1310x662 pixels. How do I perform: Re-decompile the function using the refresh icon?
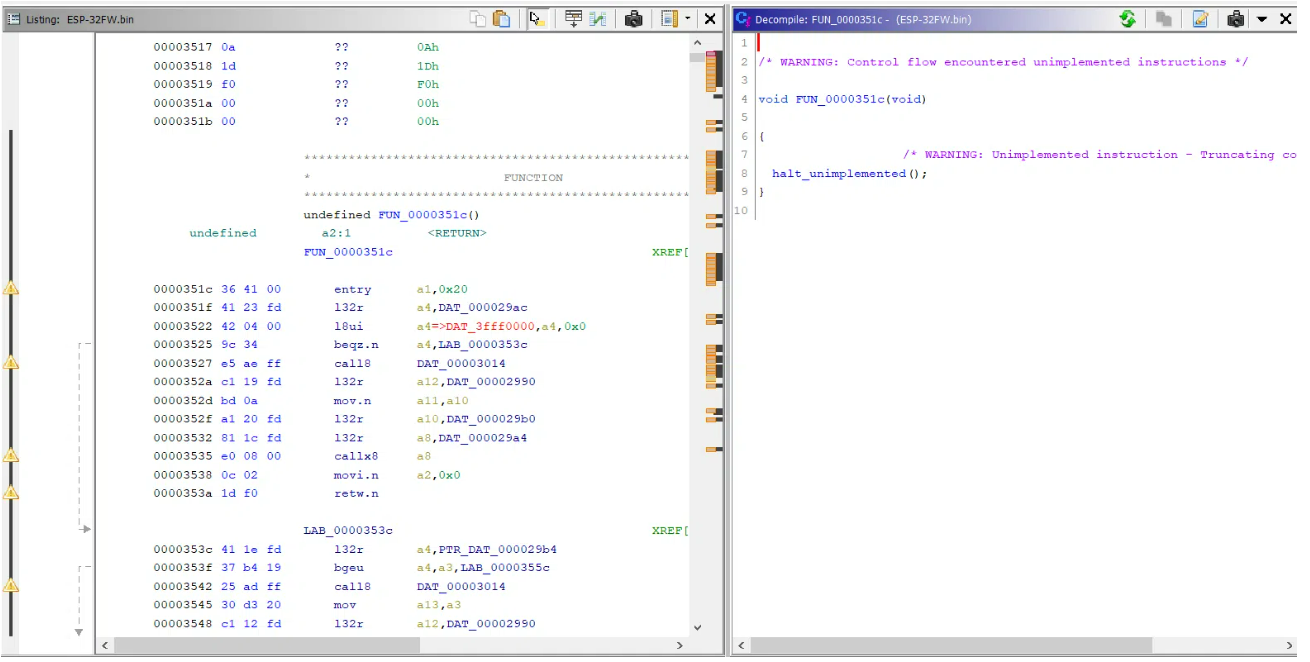point(1127,18)
